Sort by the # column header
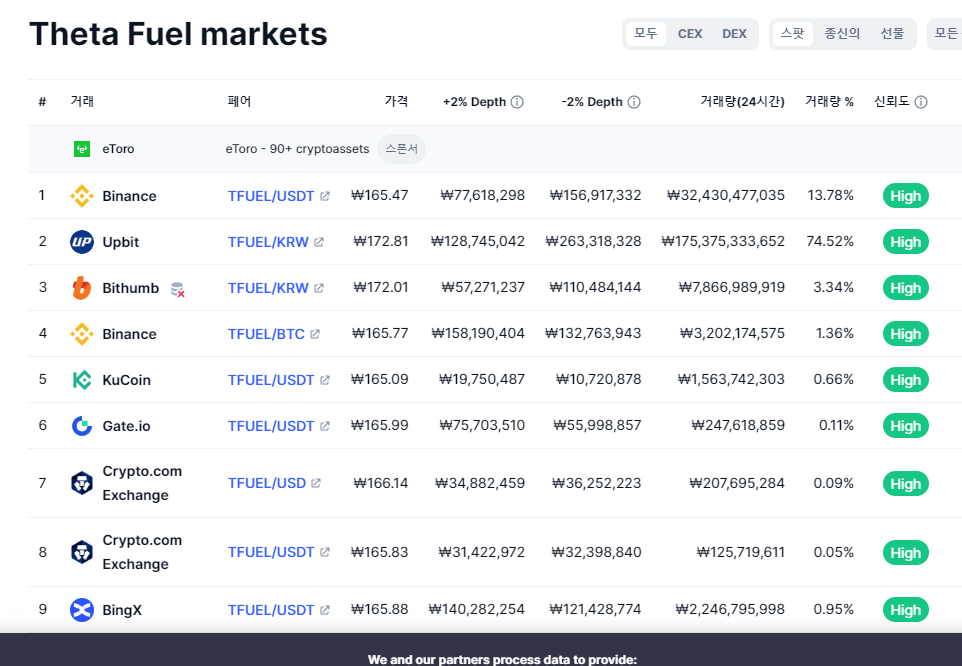Image resolution: width=962 pixels, height=666 pixels. (42, 102)
